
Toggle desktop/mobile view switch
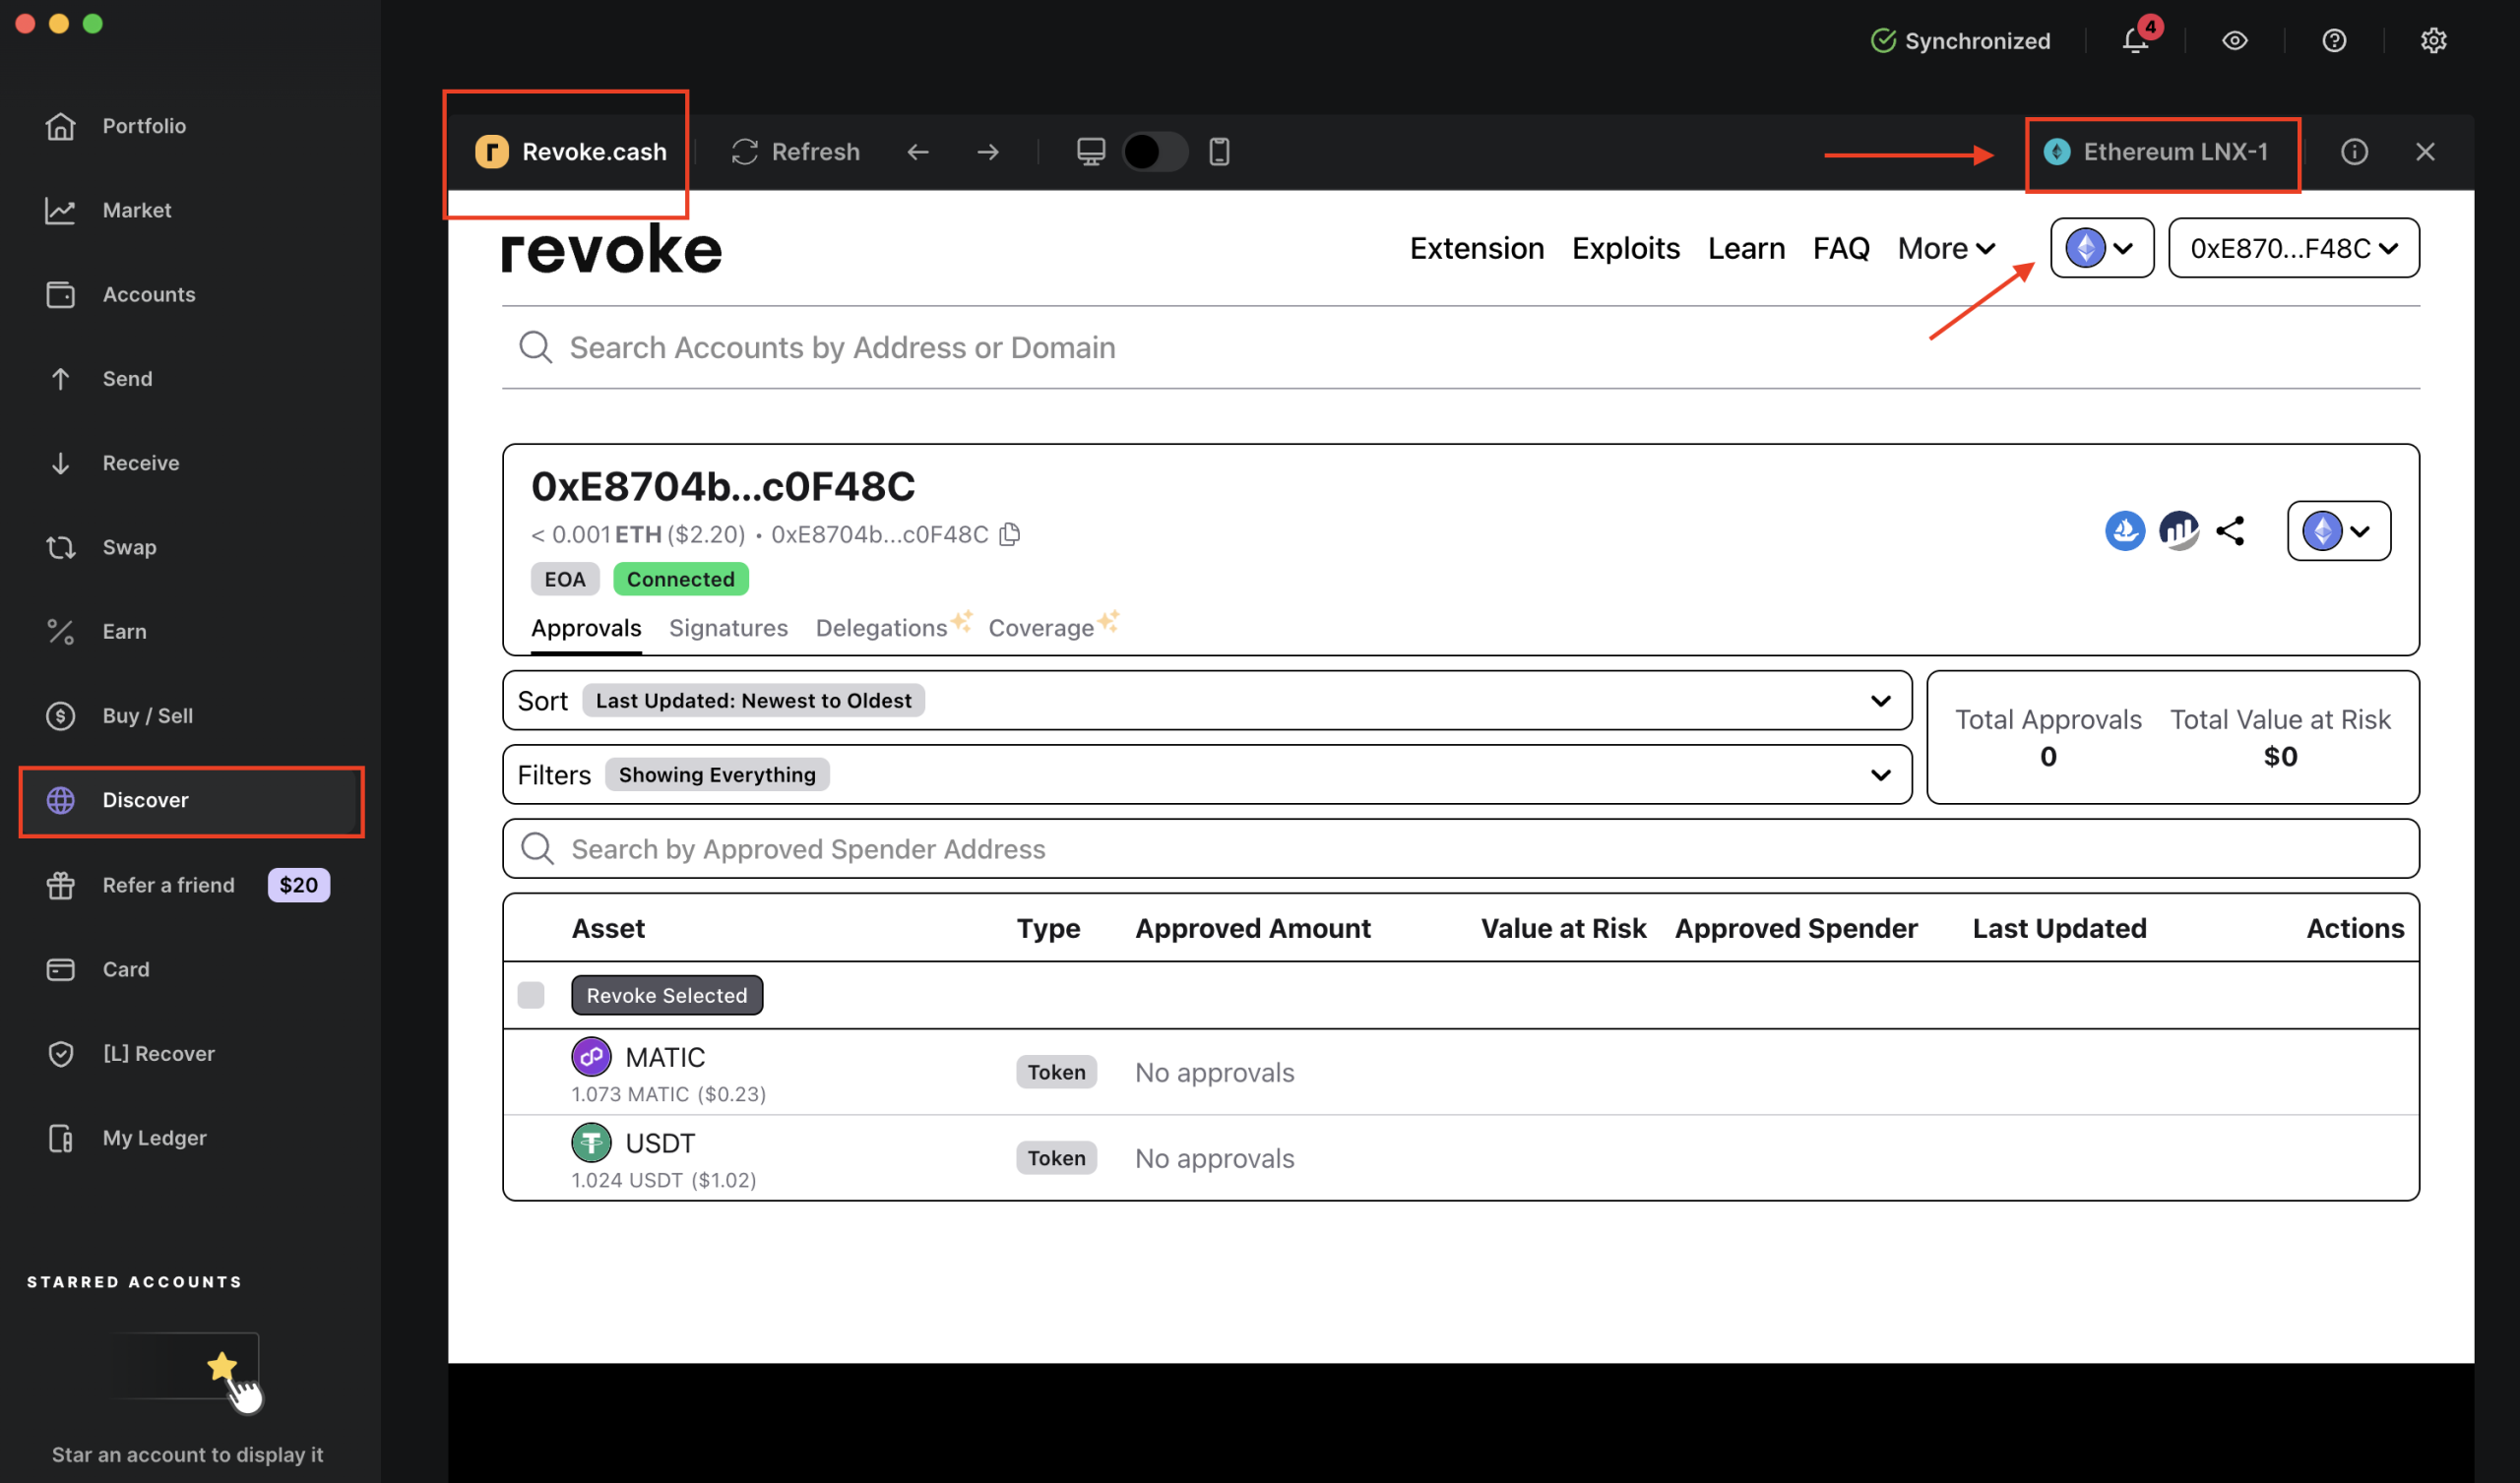[x=1154, y=152]
